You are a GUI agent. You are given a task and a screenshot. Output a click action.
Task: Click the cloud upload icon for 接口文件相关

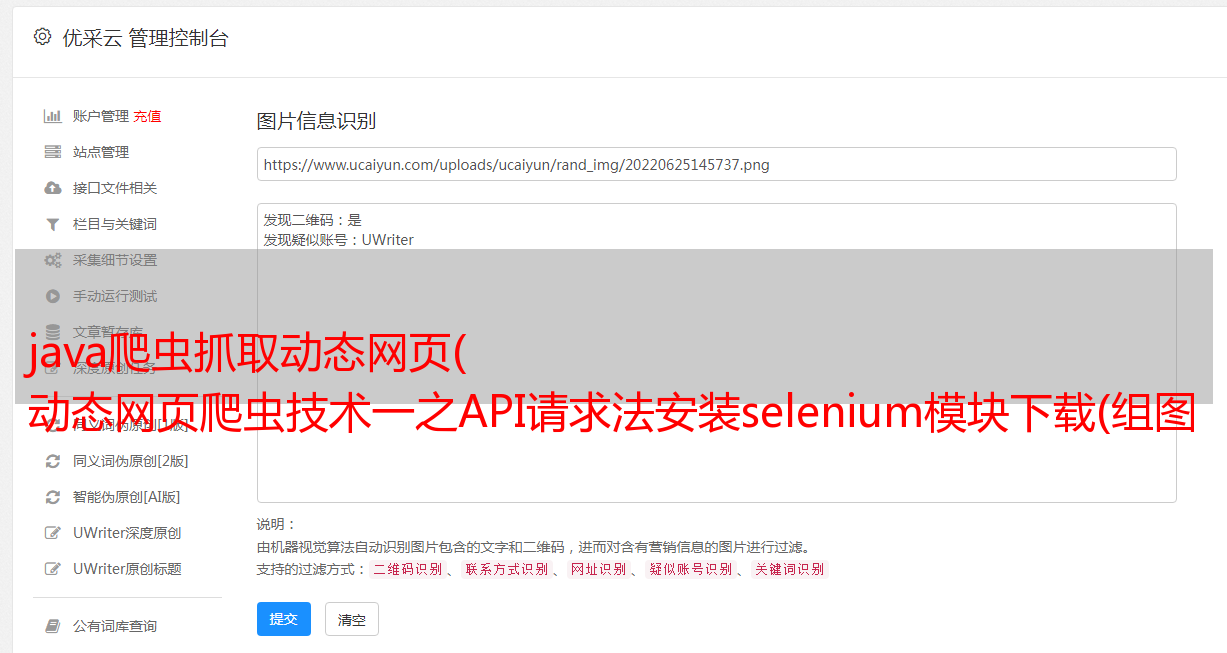coord(53,188)
